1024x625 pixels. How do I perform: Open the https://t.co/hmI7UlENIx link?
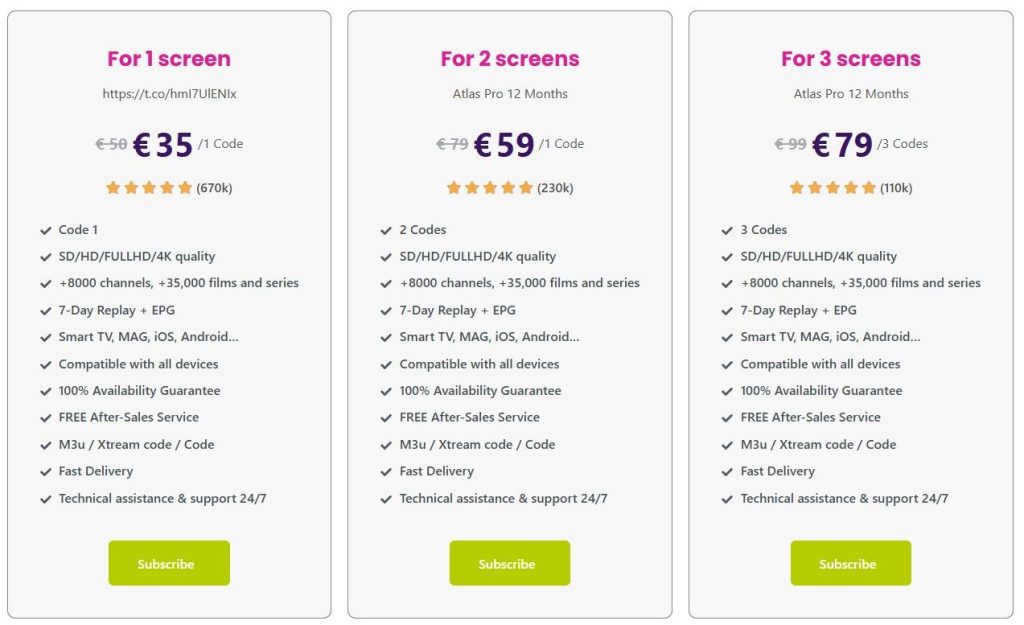click(x=168, y=93)
